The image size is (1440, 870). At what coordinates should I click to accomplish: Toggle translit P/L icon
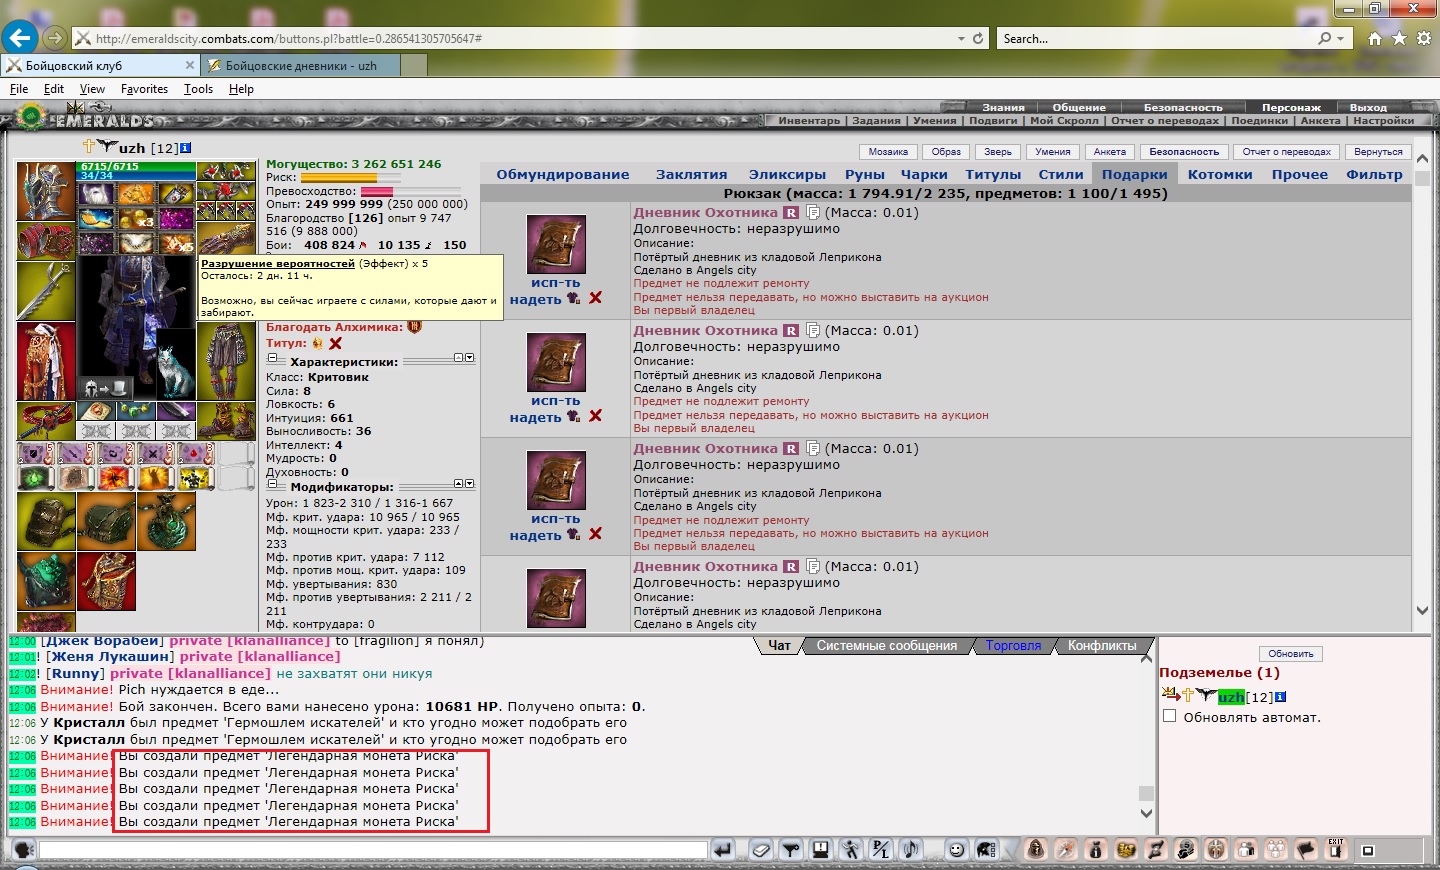(x=880, y=850)
